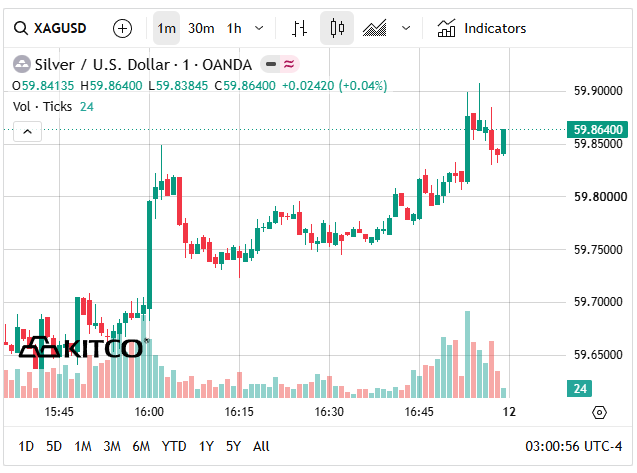Click the +0.02420 (+0.04%) change value
637x473 pixels.
click(x=334, y=86)
